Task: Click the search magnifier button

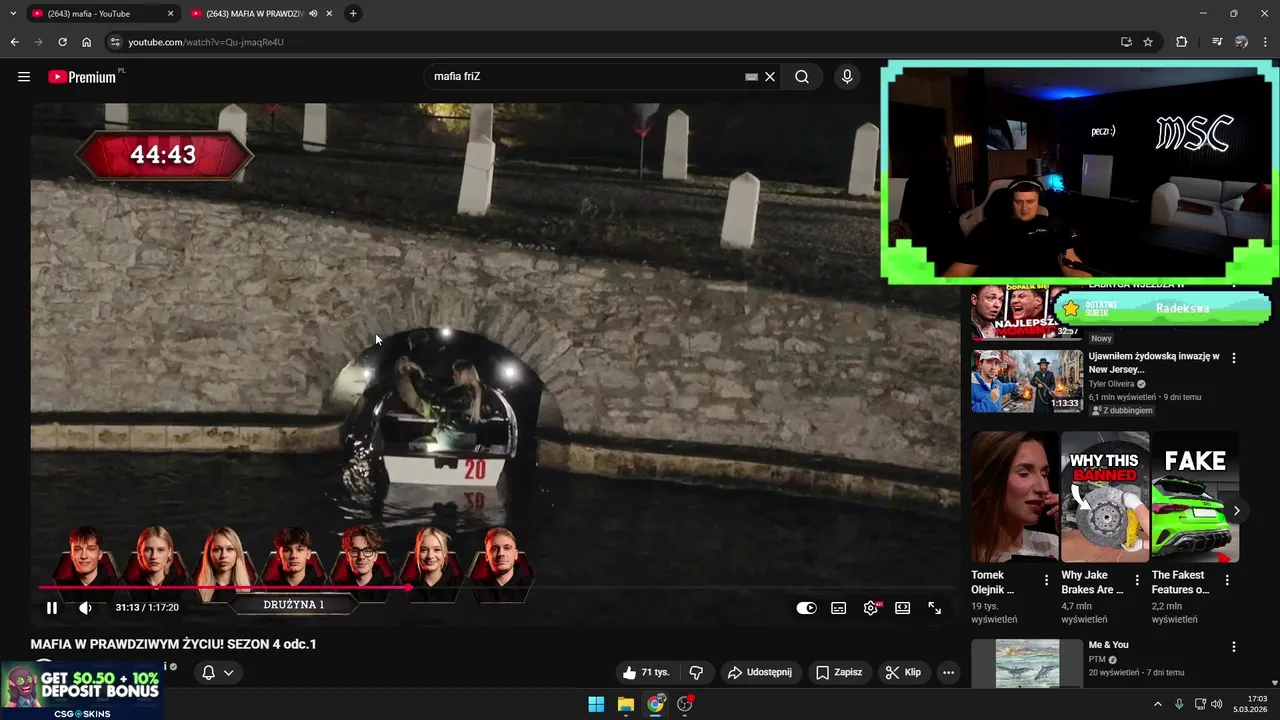Action: (x=802, y=77)
